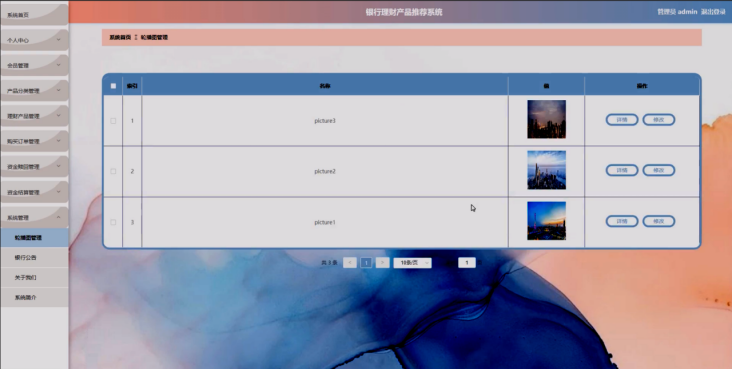Click 修改 button for picture1

click(659, 221)
